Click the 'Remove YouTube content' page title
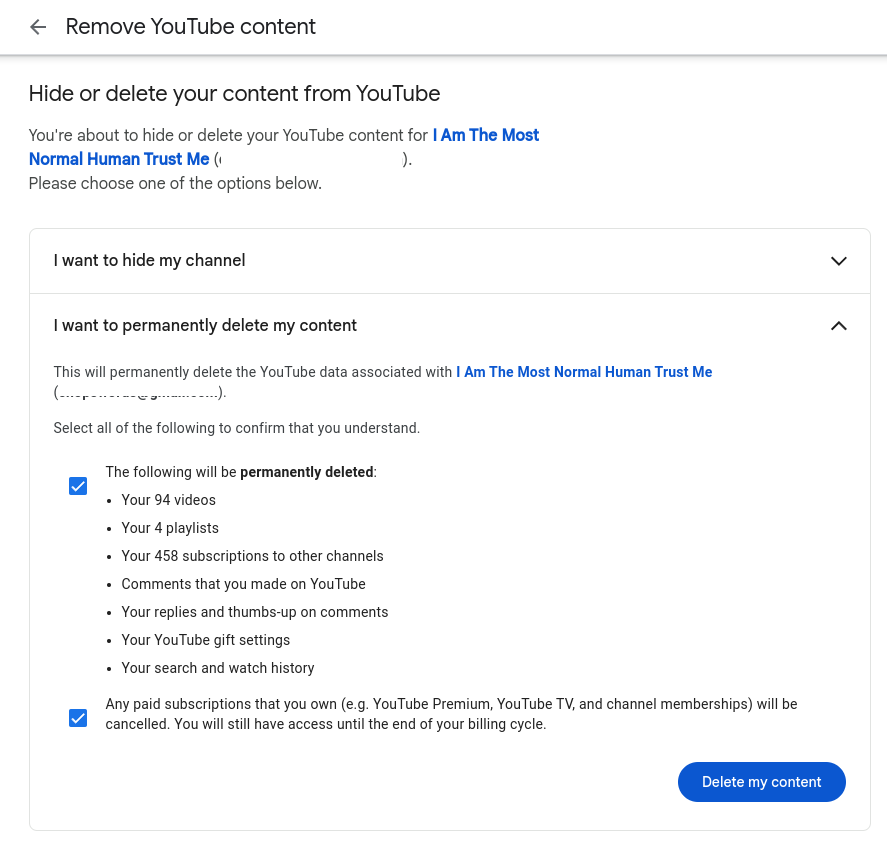The height and width of the screenshot is (846, 887). pyautogui.click(x=191, y=27)
